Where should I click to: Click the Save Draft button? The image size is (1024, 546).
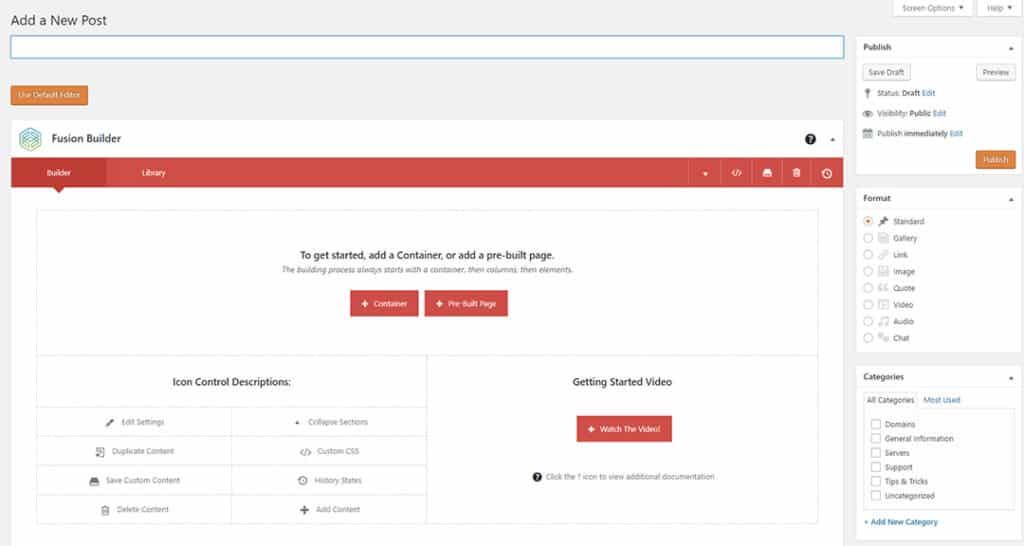pyautogui.click(x=886, y=72)
